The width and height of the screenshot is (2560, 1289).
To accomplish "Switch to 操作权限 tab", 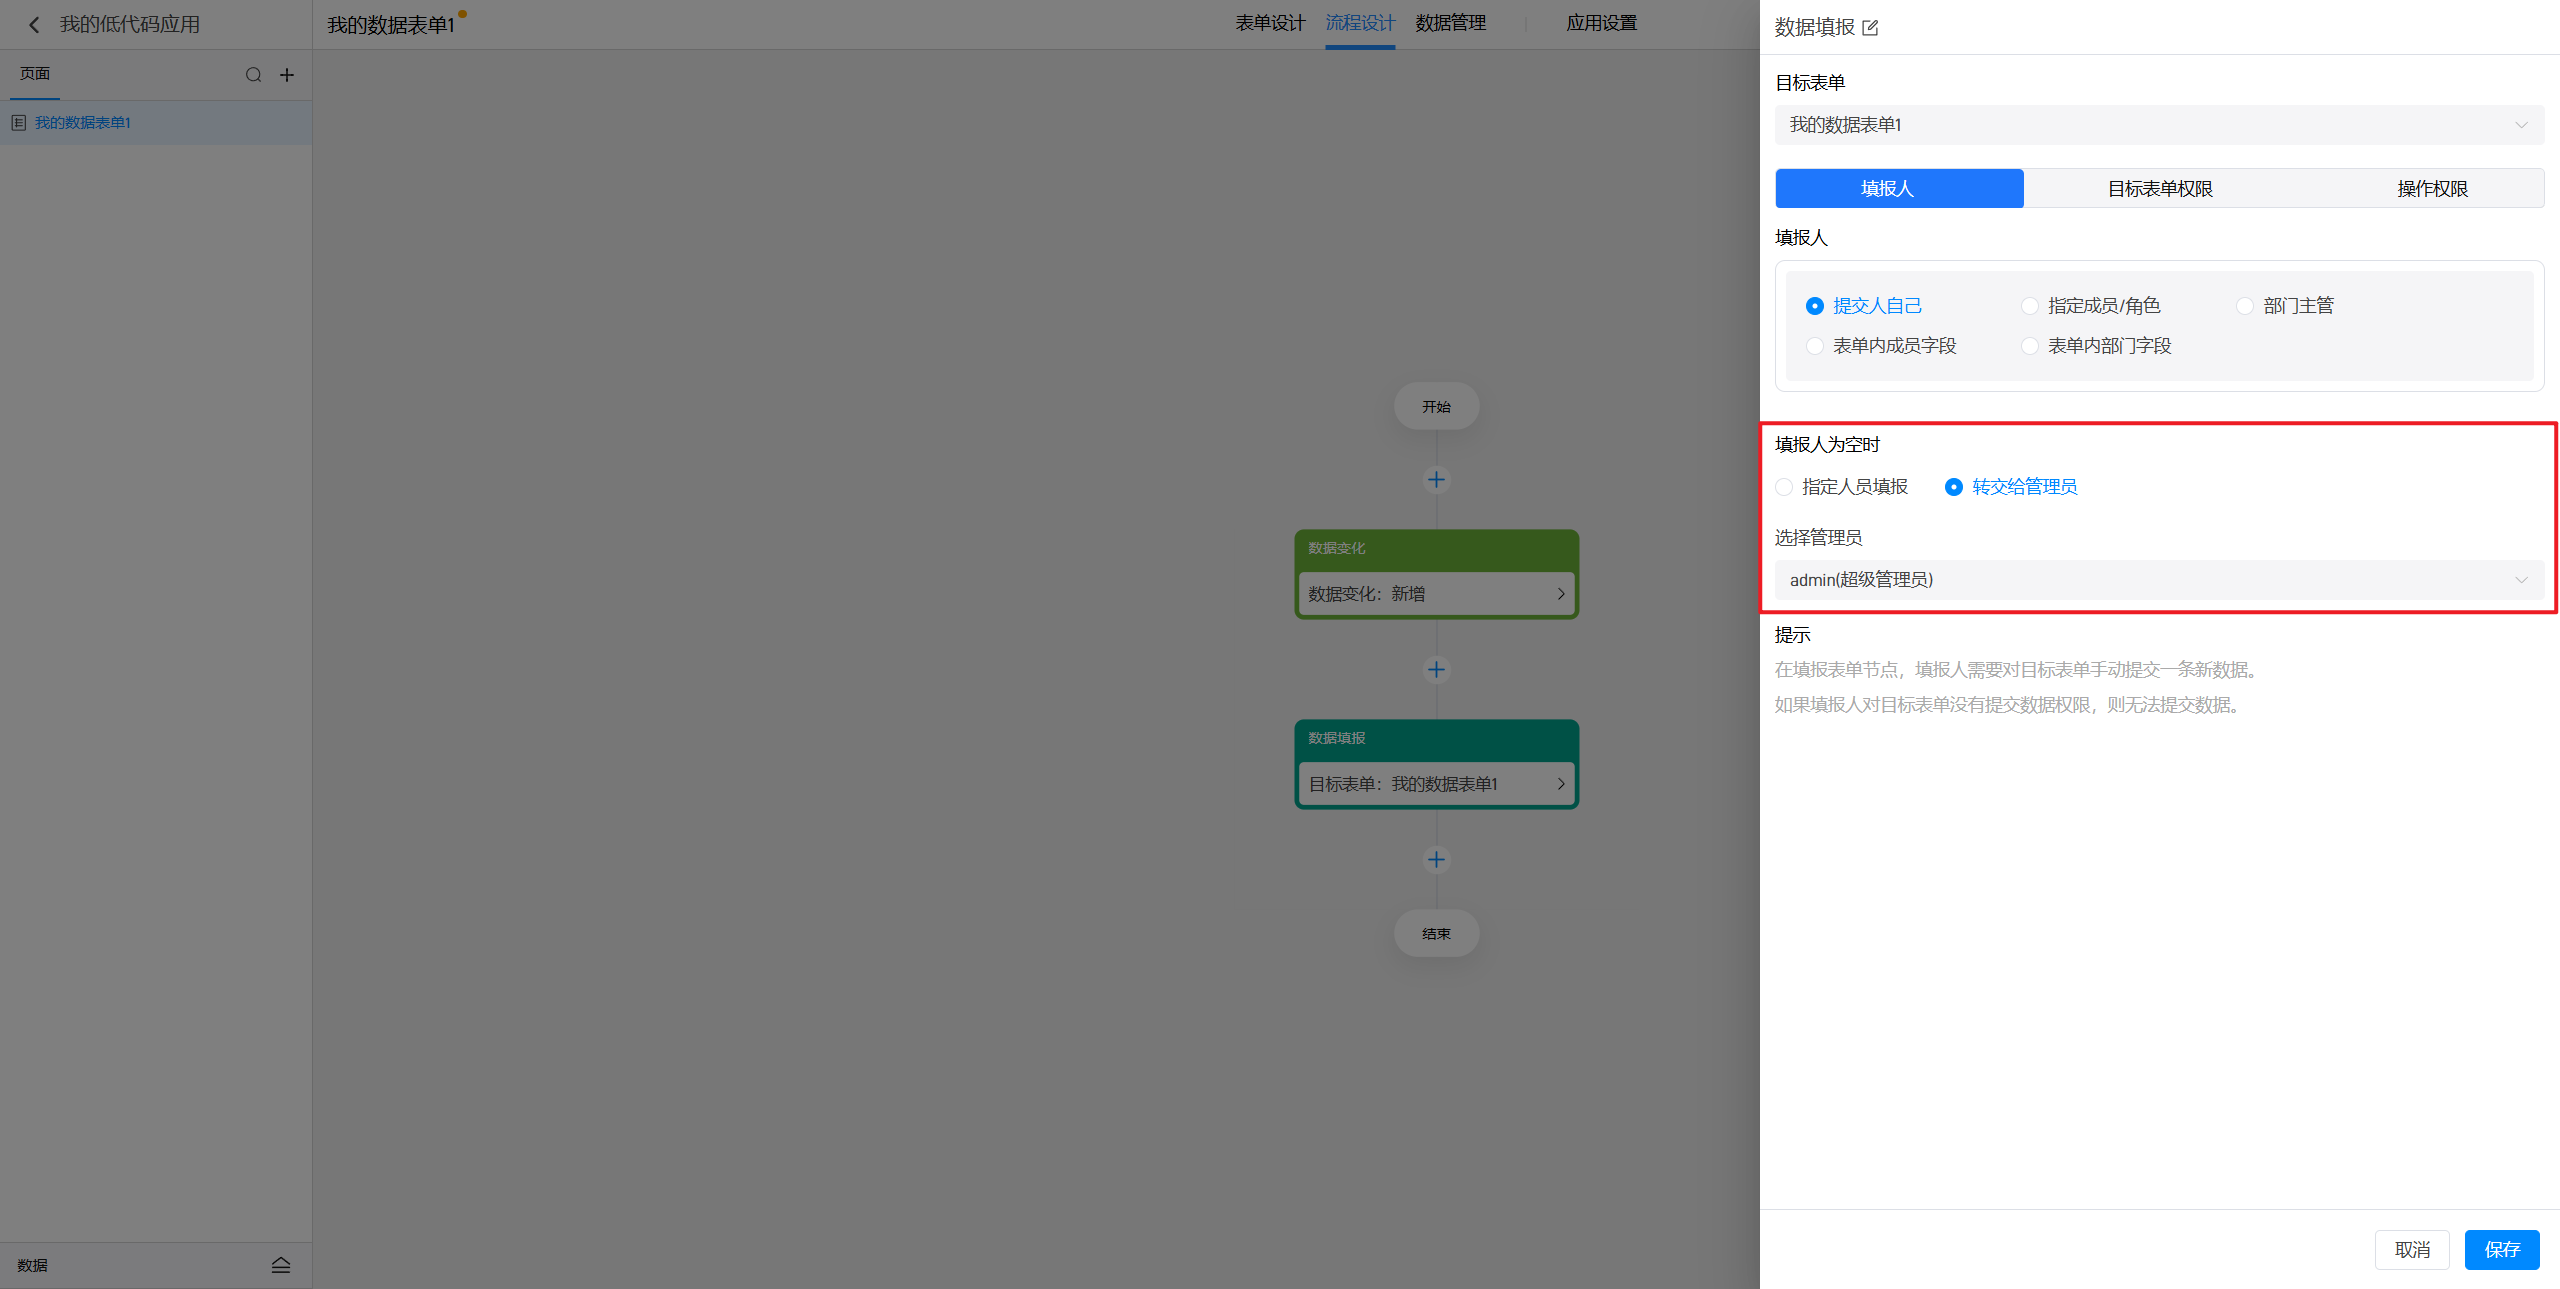I will pos(2431,189).
